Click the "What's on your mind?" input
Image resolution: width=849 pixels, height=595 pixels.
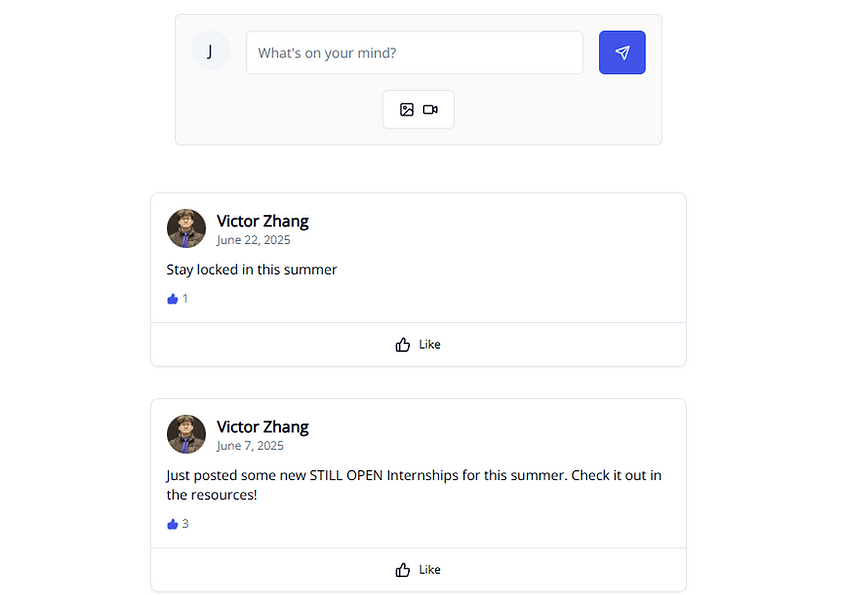pyautogui.click(x=414, y=53)
